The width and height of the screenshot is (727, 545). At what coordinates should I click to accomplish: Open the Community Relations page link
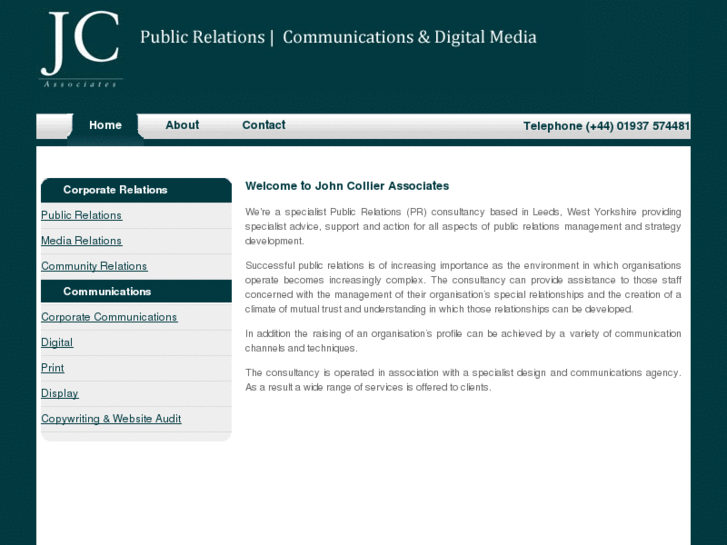[x=94, y=266]
